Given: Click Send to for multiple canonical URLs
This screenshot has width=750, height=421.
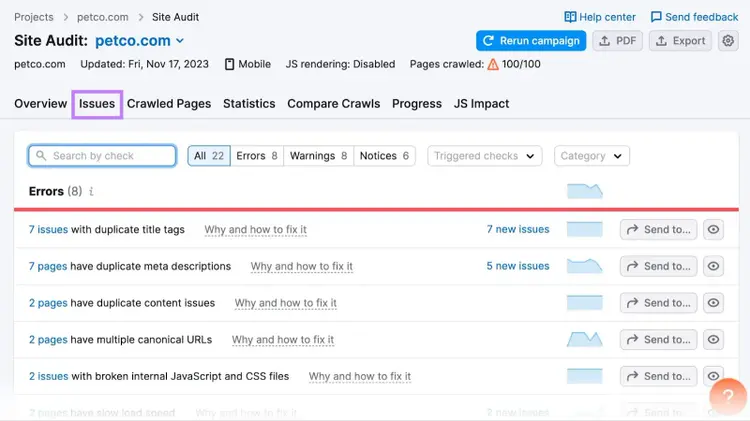Looking at the screenshot, I should [x=659, y=340].
